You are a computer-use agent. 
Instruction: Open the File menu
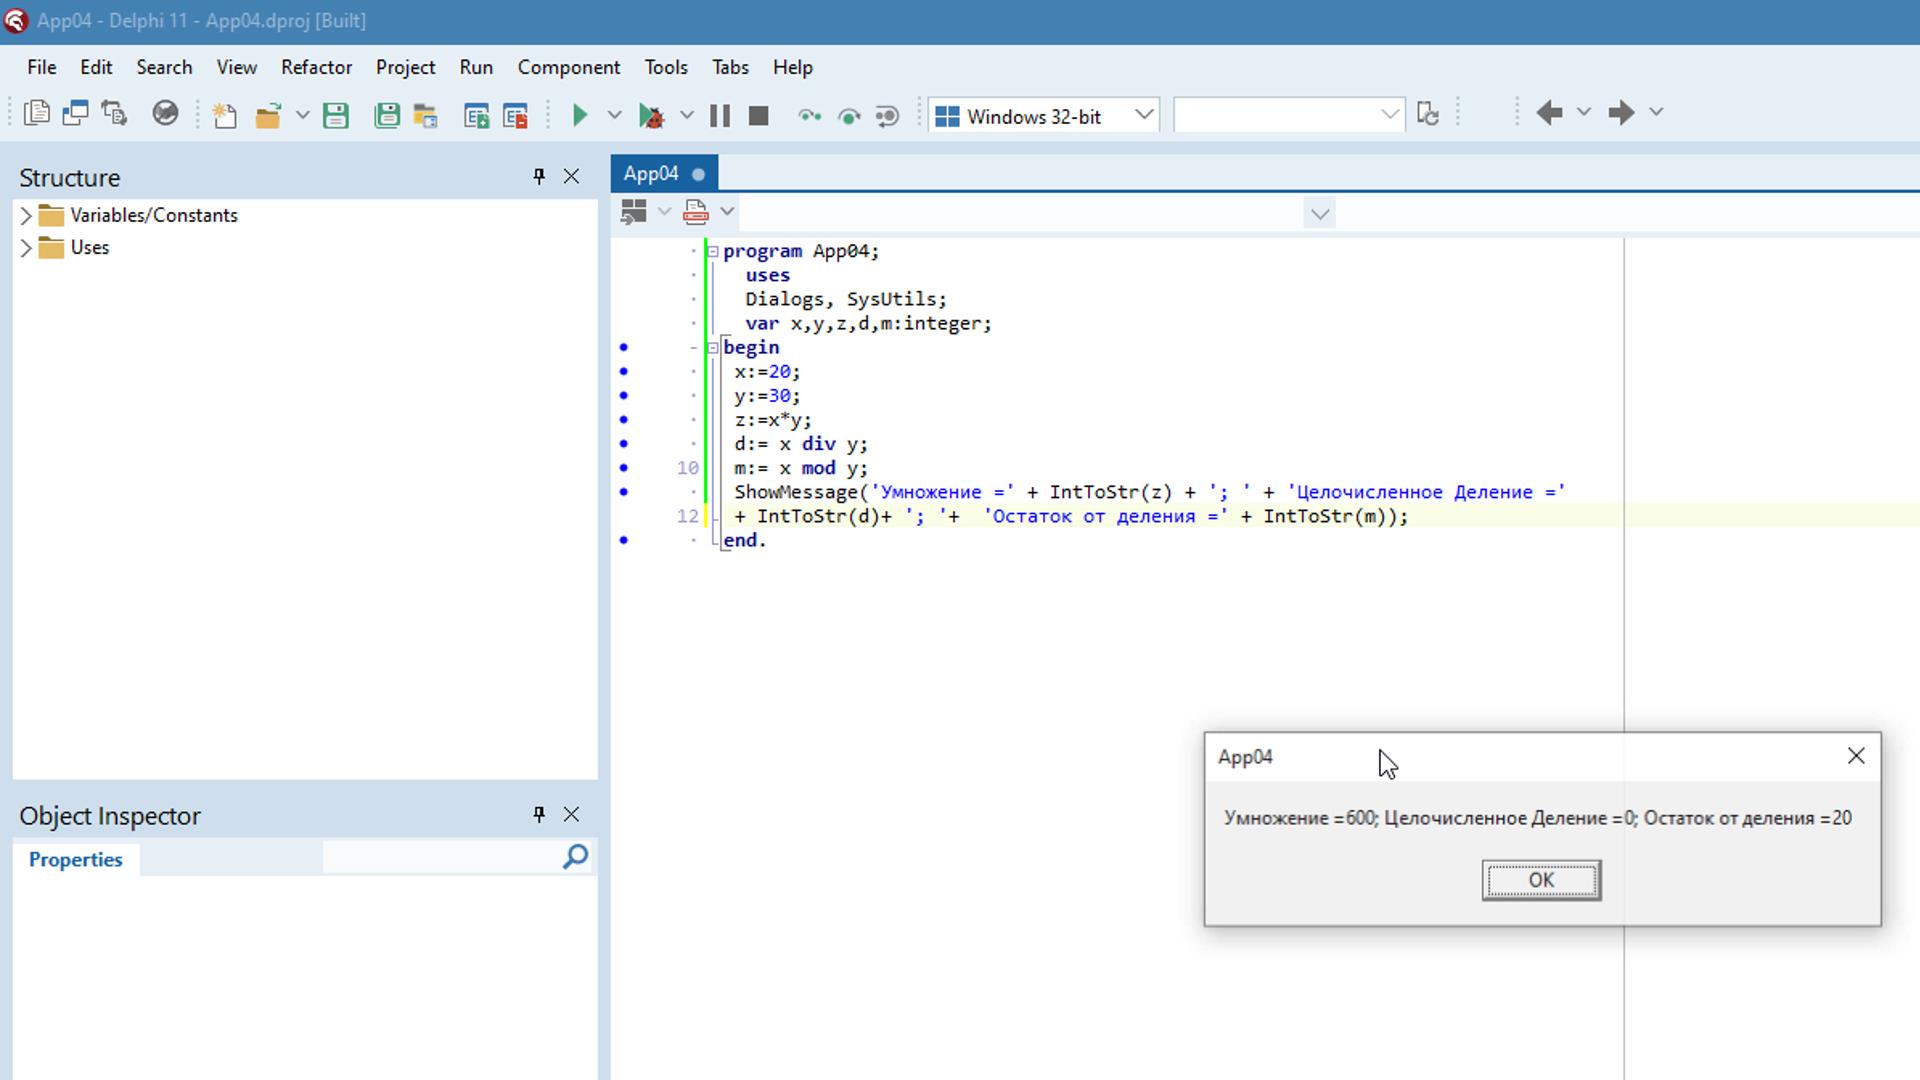(42, 67)
